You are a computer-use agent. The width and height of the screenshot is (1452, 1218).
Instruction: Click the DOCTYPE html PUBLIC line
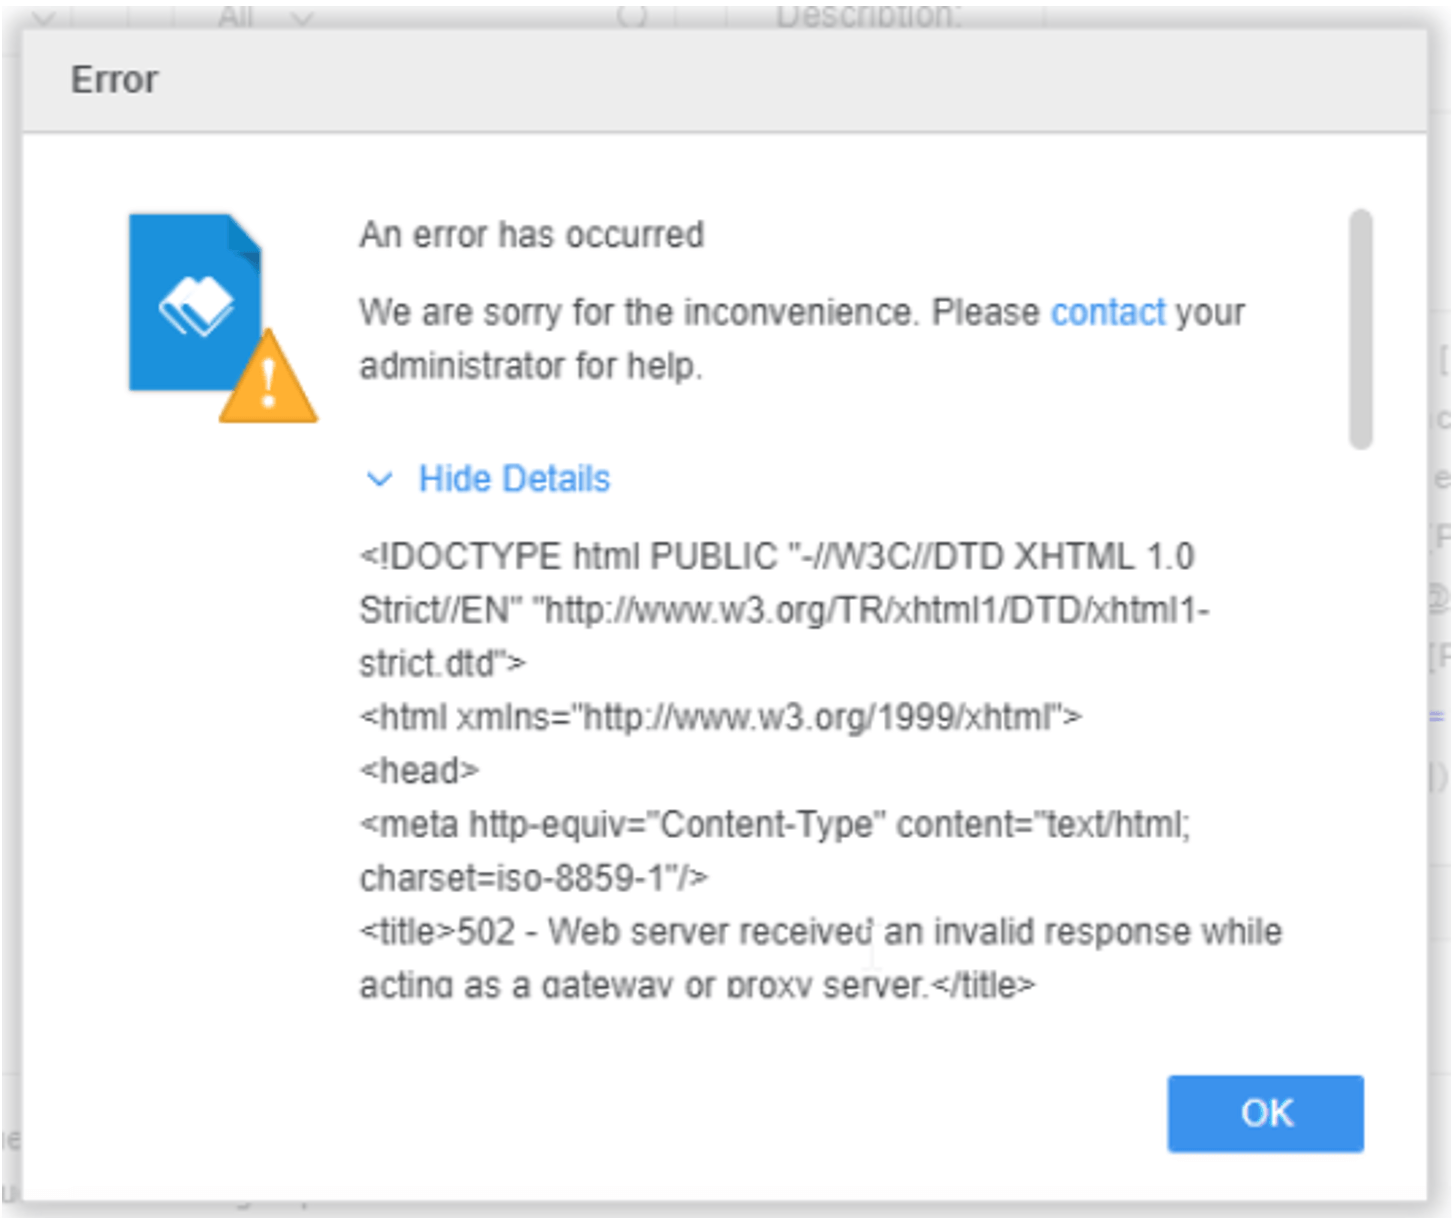tap(776, 556)
